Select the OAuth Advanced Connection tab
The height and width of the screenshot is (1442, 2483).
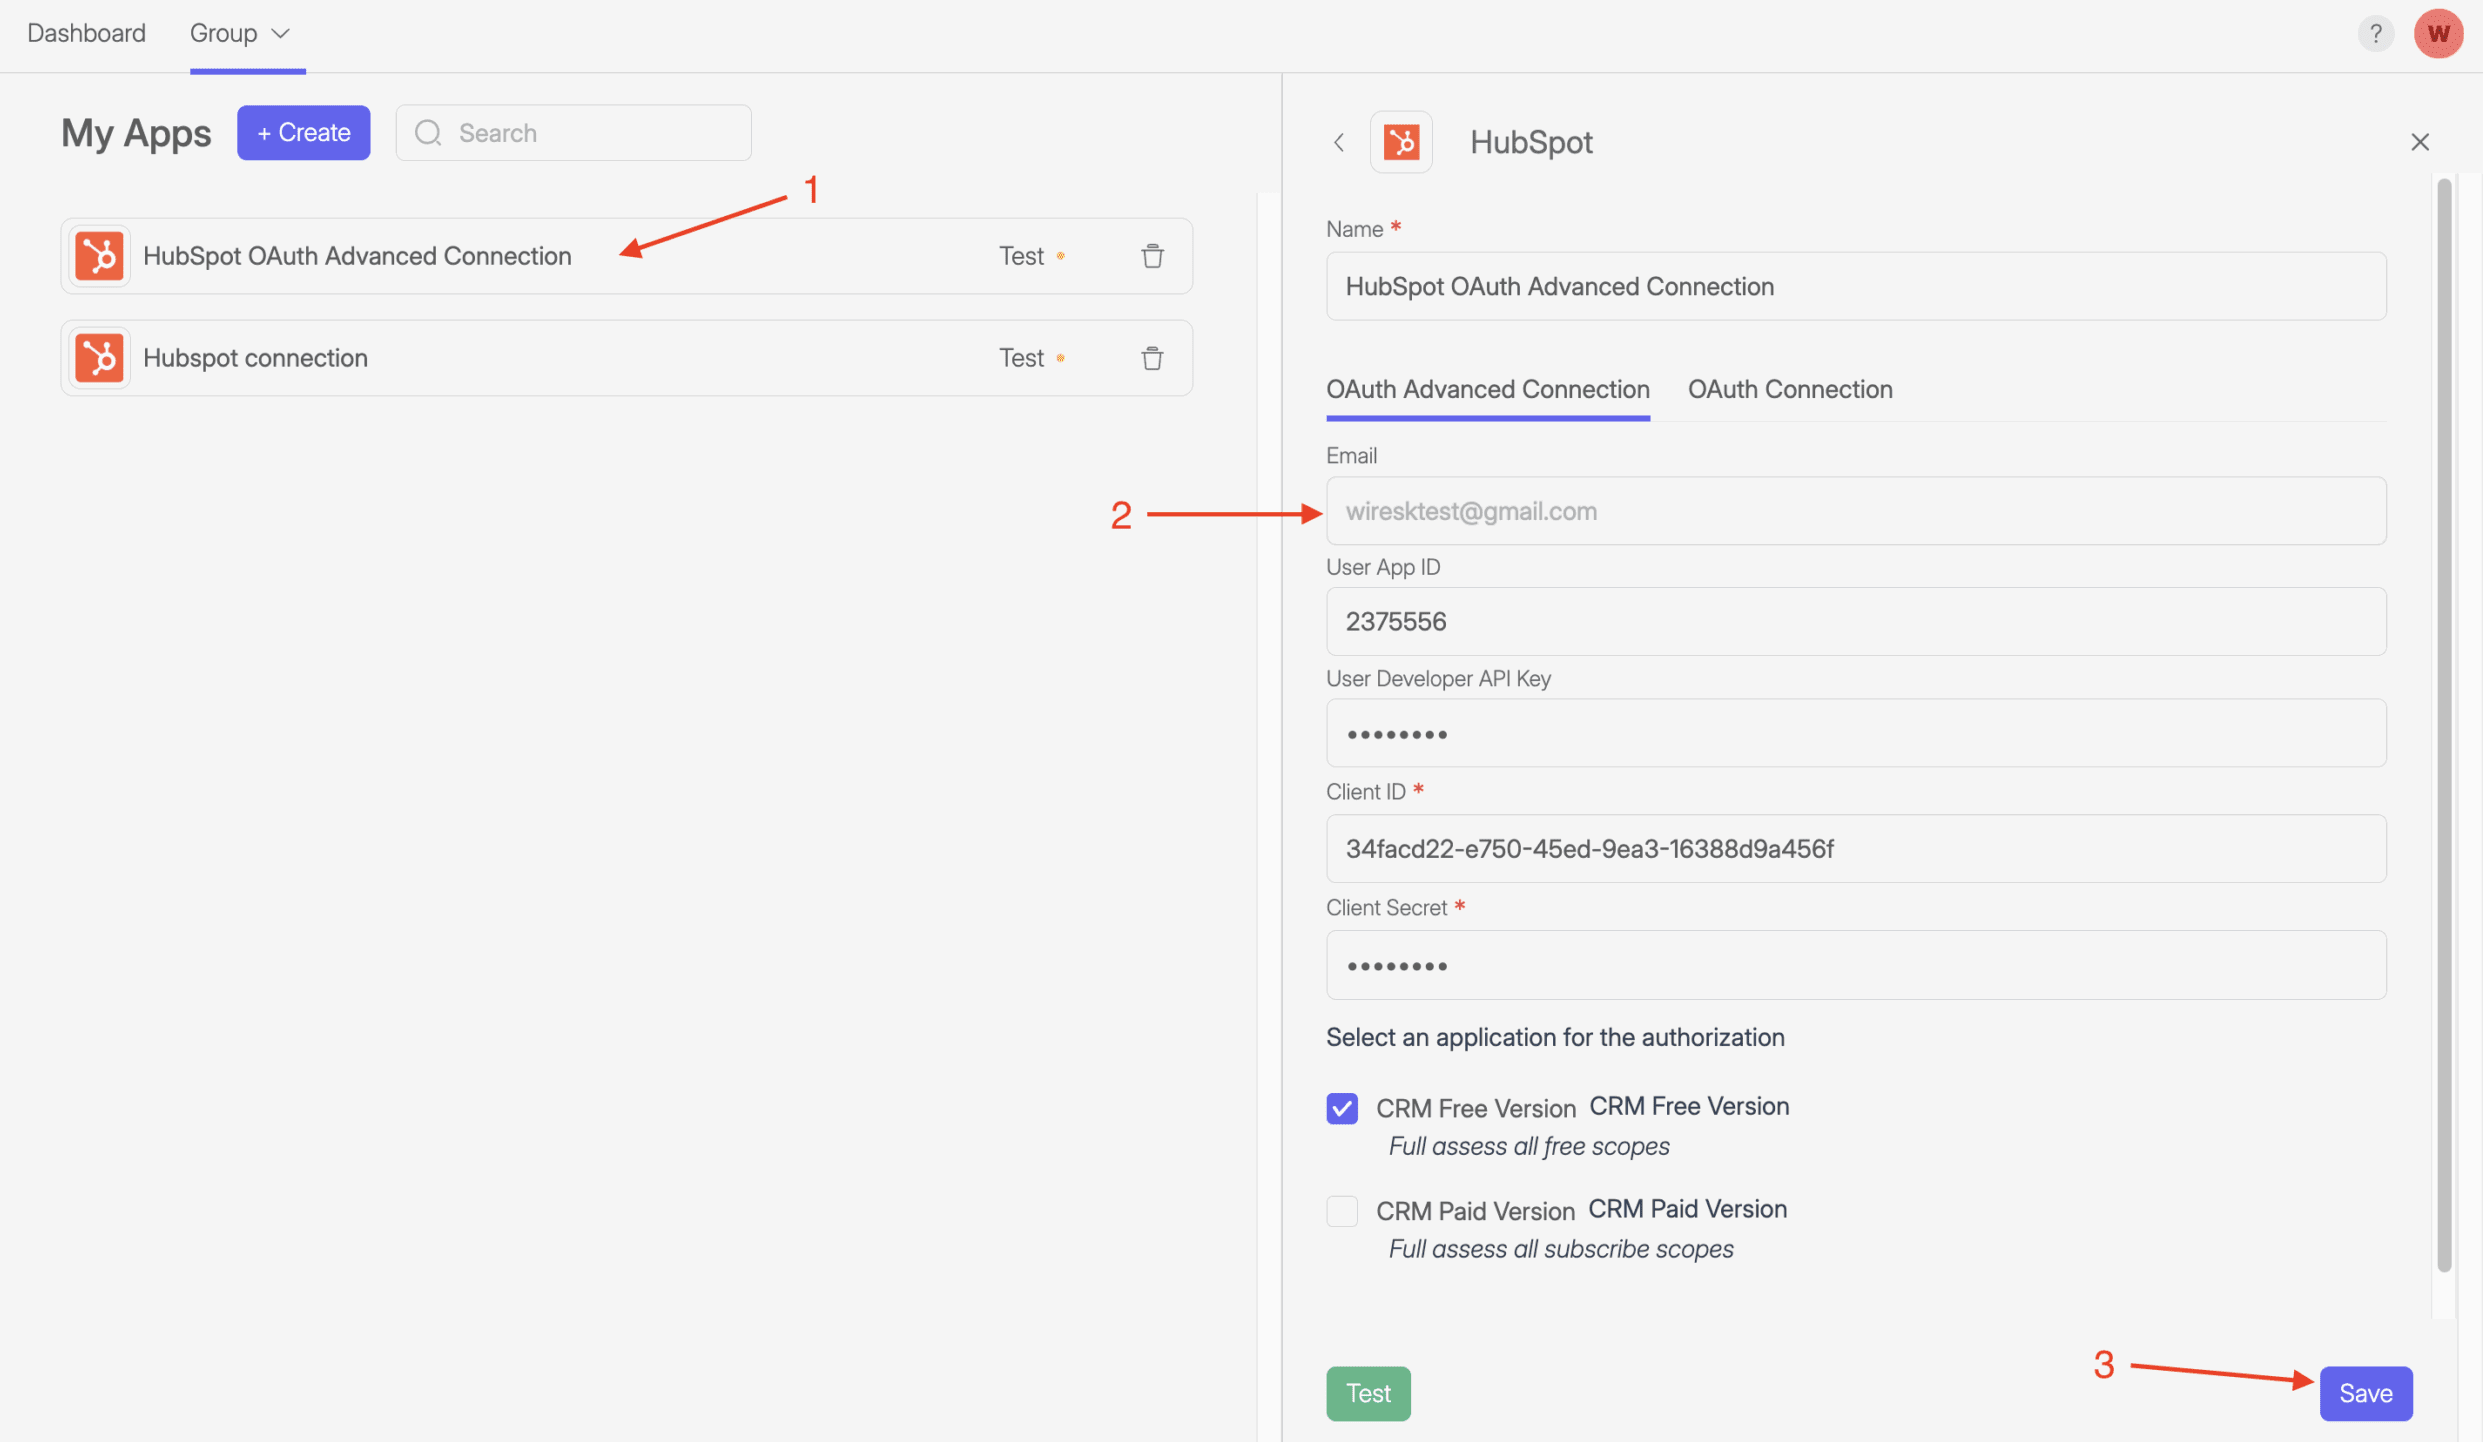click(1487, 389)
